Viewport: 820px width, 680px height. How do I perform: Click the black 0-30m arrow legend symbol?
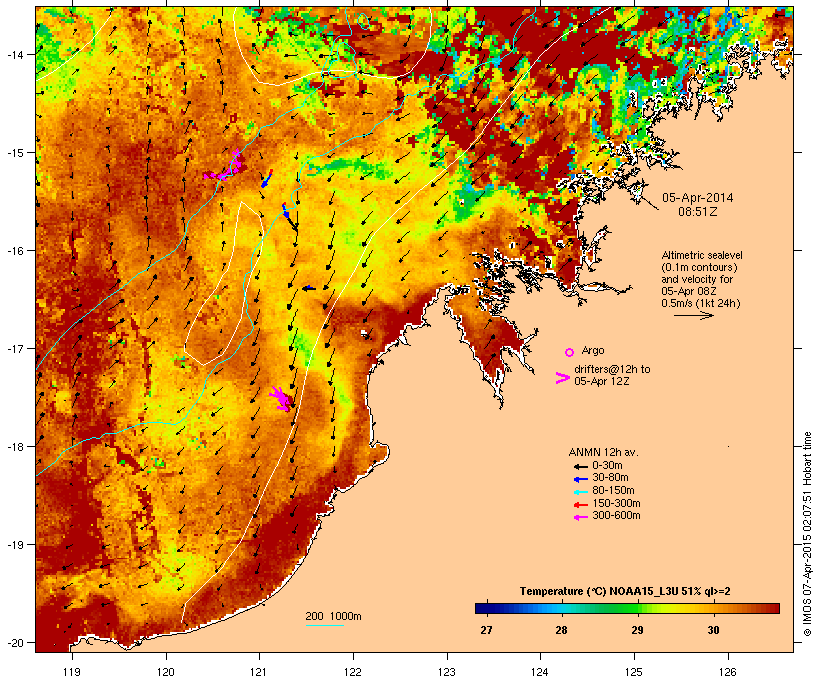(x=580, y=467)
